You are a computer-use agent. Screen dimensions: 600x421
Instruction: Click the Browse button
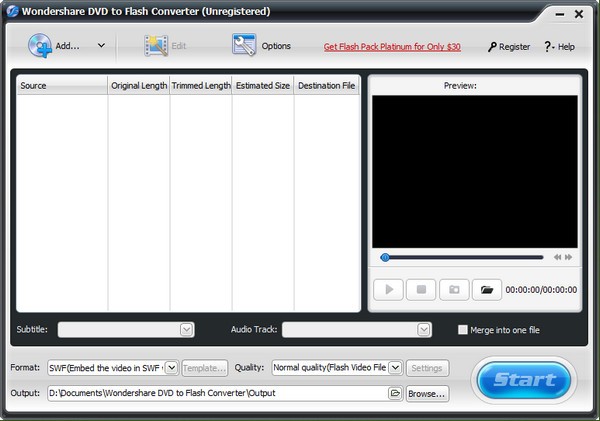tap(427, 393)
